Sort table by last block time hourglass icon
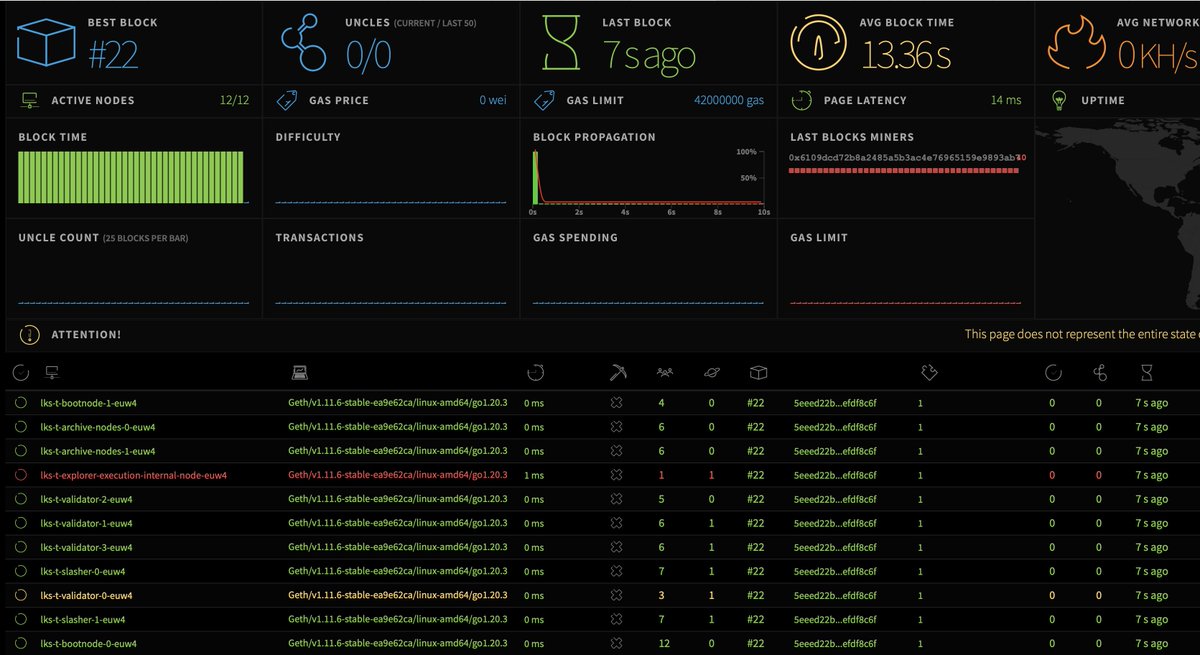 point(1146,373)
